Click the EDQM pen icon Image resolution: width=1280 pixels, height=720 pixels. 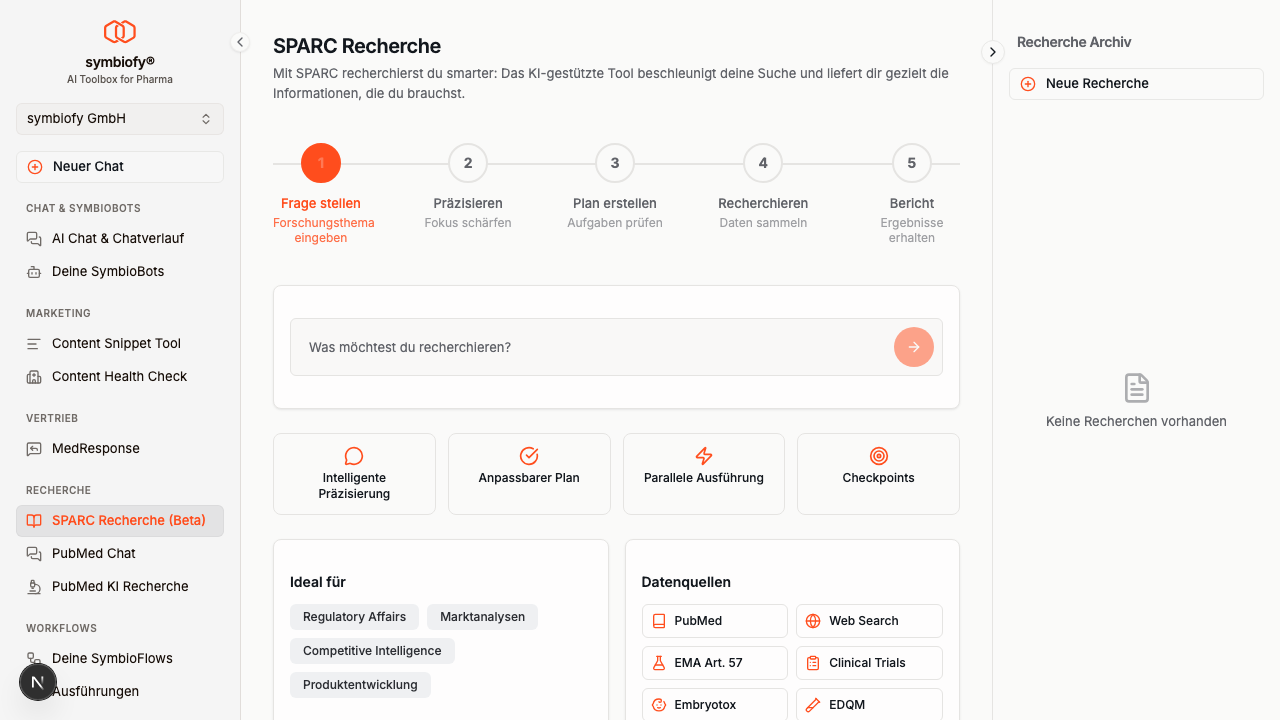(x=811, y=704)
